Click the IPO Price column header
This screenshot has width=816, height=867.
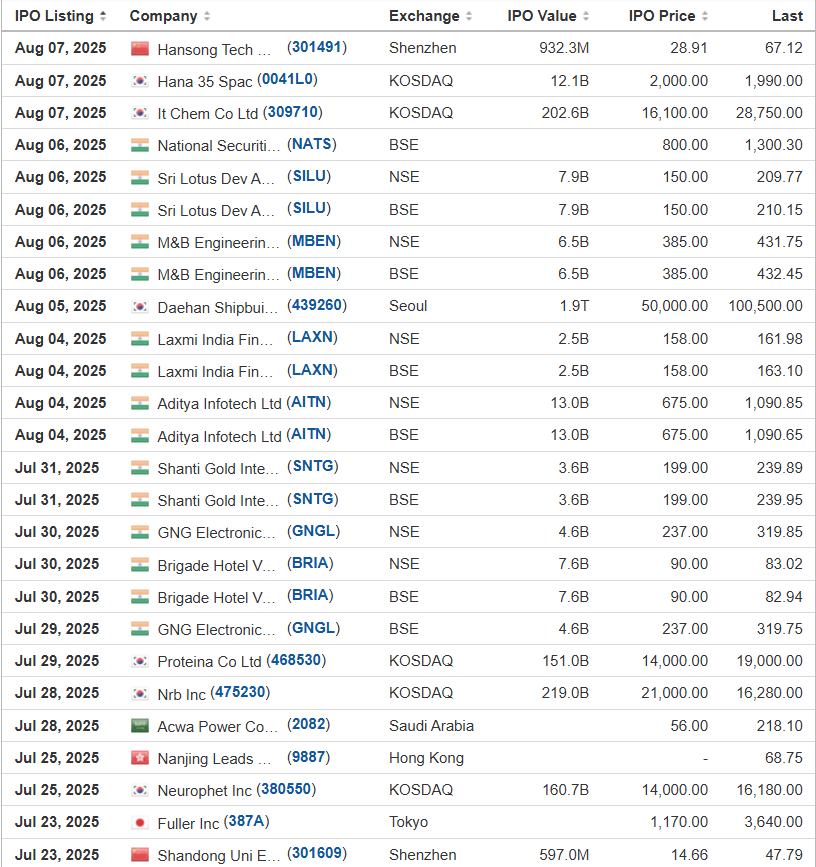coord(662,16)
